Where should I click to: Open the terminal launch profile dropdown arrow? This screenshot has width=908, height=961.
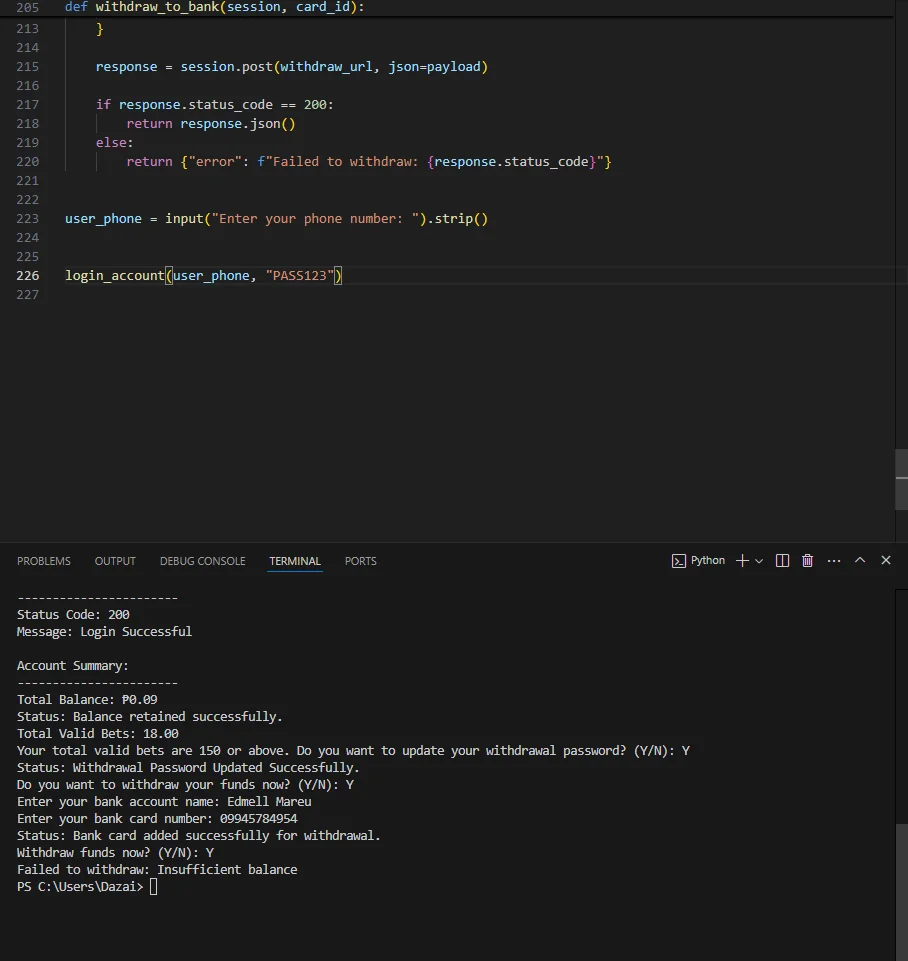point(759,561)
